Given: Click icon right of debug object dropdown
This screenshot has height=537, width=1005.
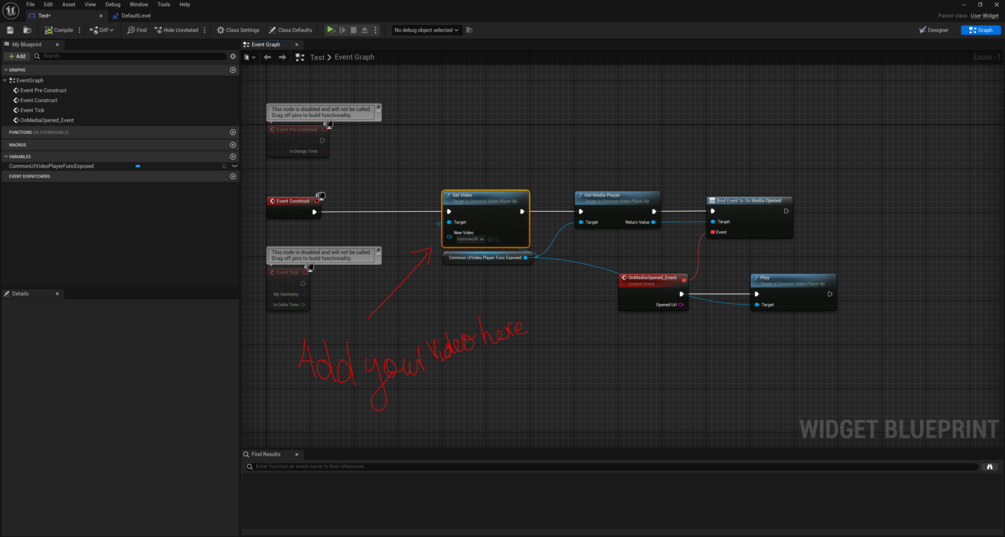Looking at the screenshot, I should tap(469, 30).
